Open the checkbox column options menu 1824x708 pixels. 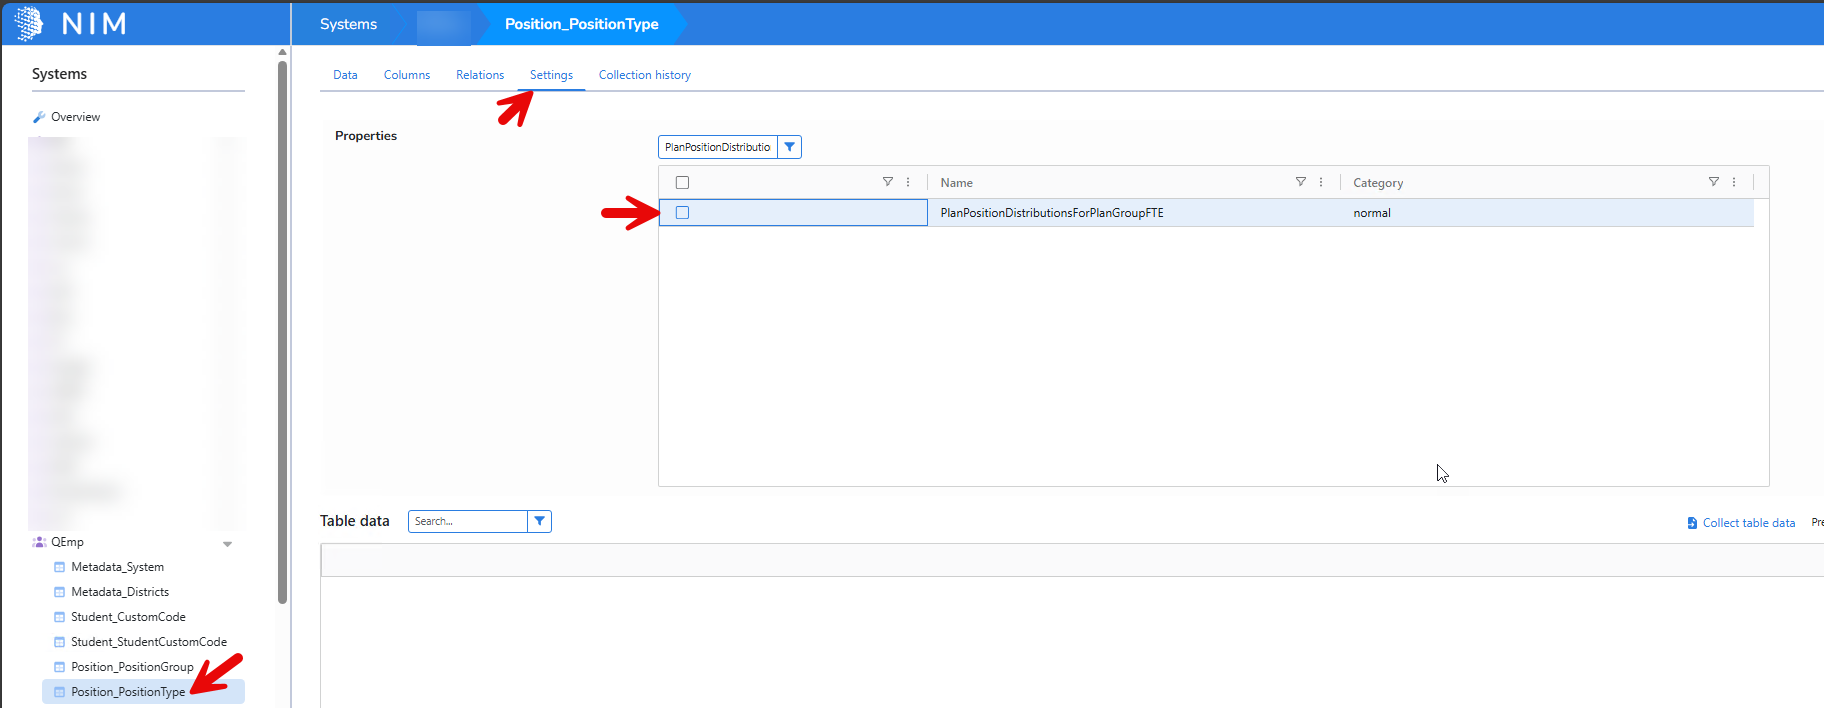(908, 182)
